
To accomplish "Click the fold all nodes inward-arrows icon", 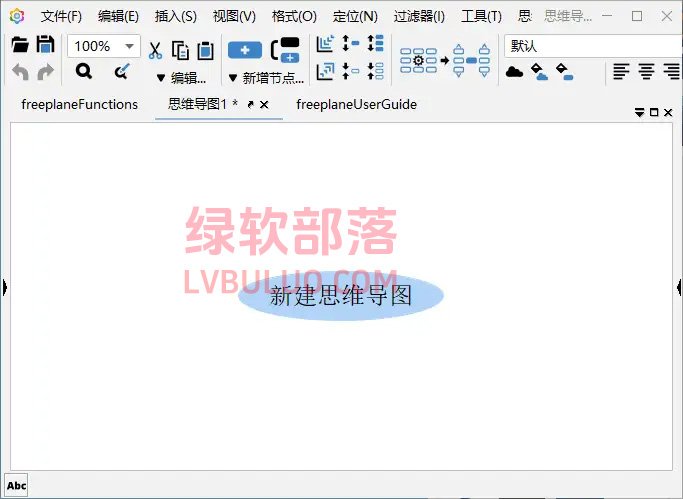I will [x=375, y=71].
